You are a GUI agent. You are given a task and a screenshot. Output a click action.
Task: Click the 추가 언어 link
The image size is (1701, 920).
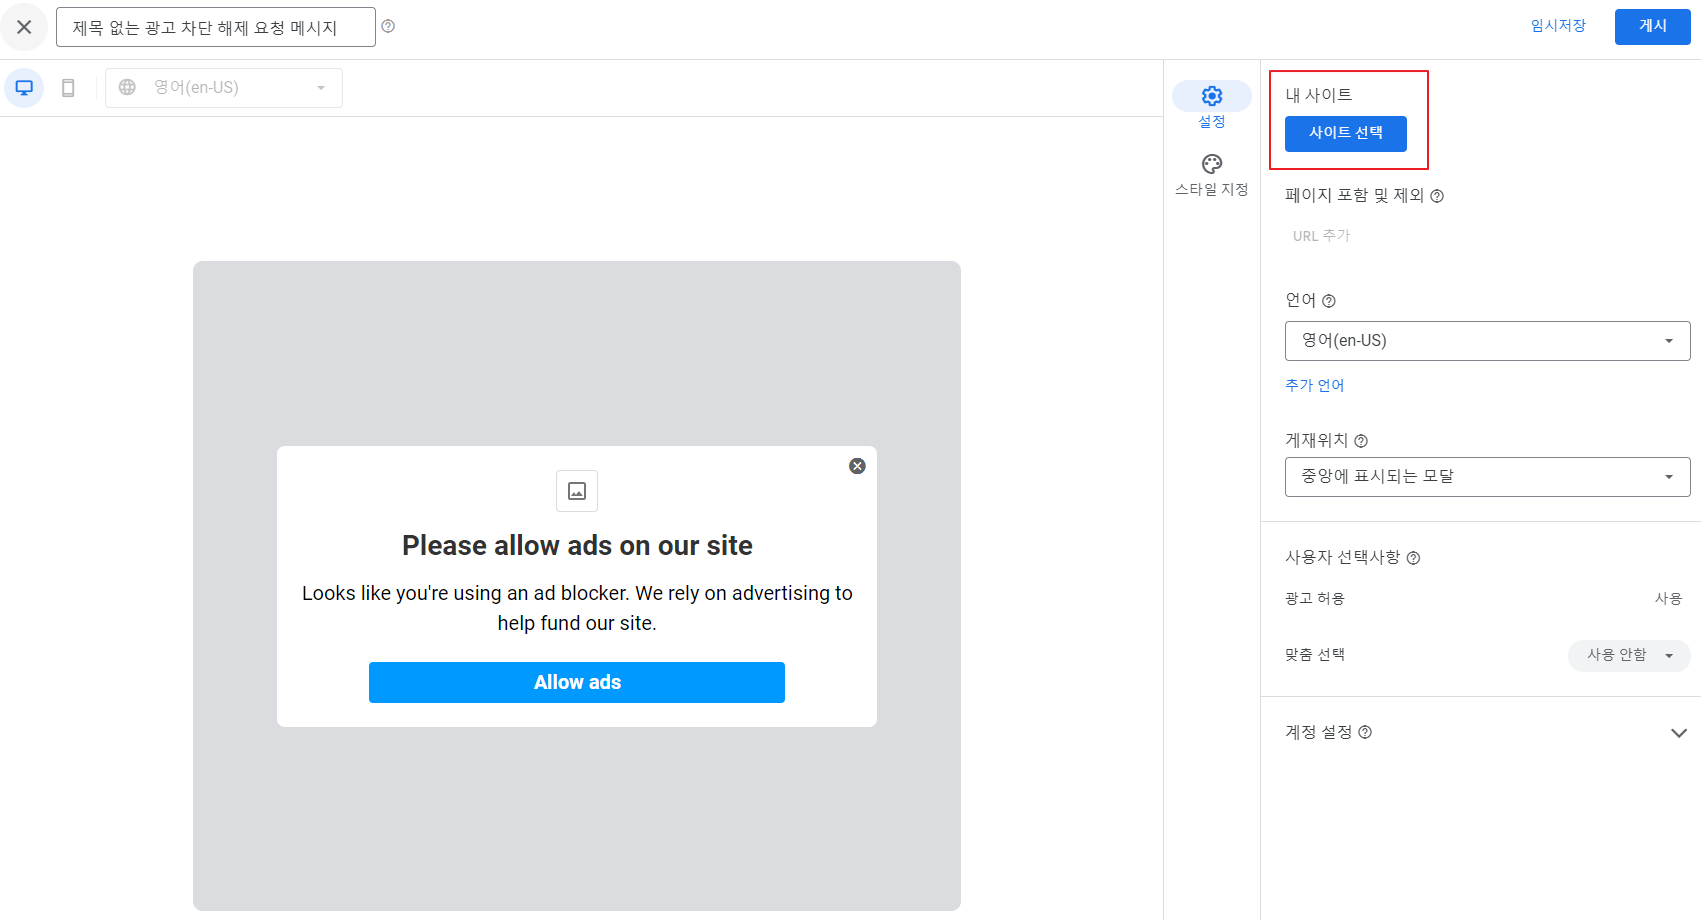click(1314, 385)
